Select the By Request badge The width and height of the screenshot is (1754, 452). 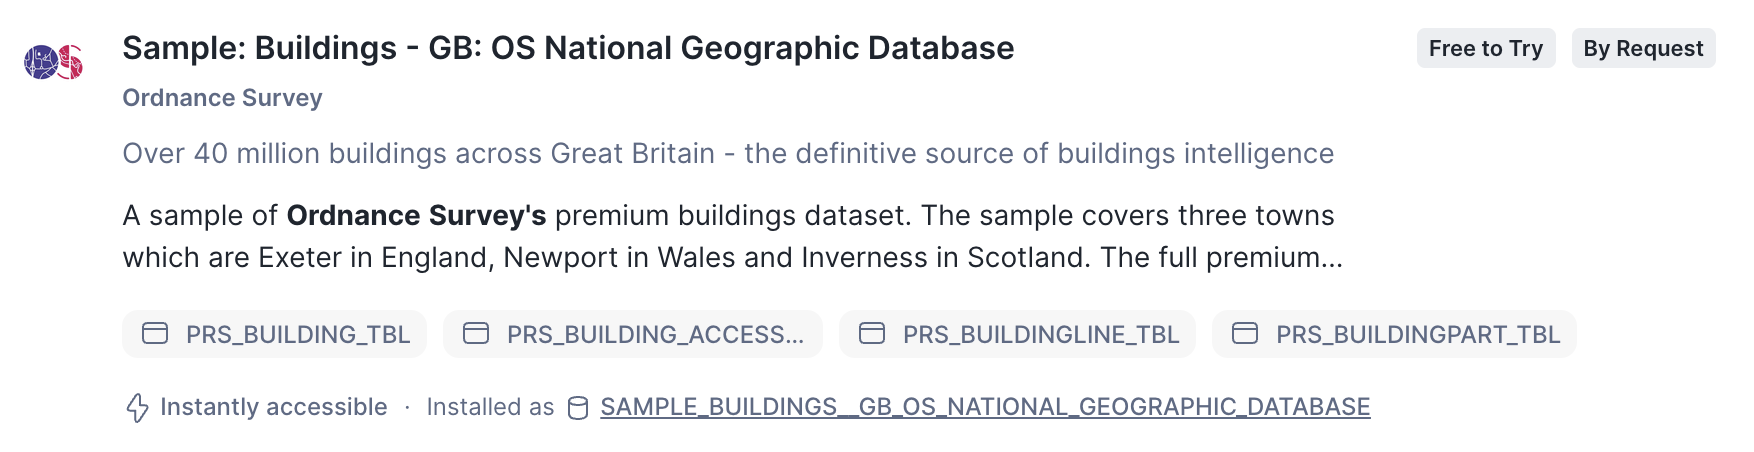tap(1643, 48)
